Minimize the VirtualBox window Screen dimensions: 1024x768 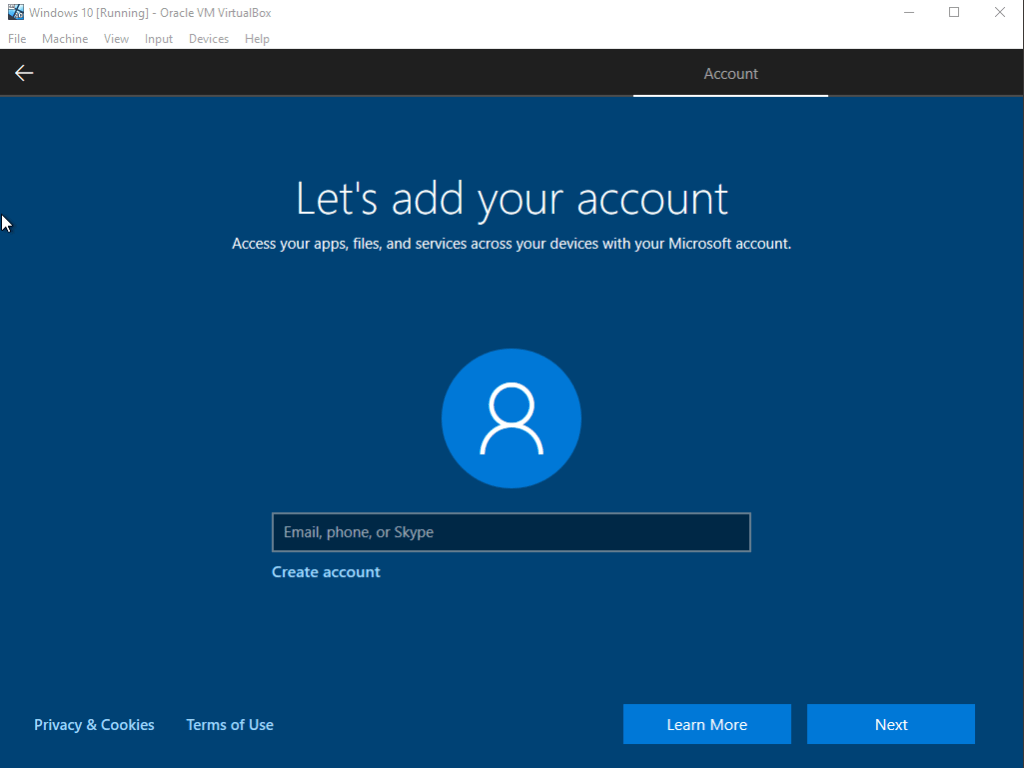(x=908, y=13)
